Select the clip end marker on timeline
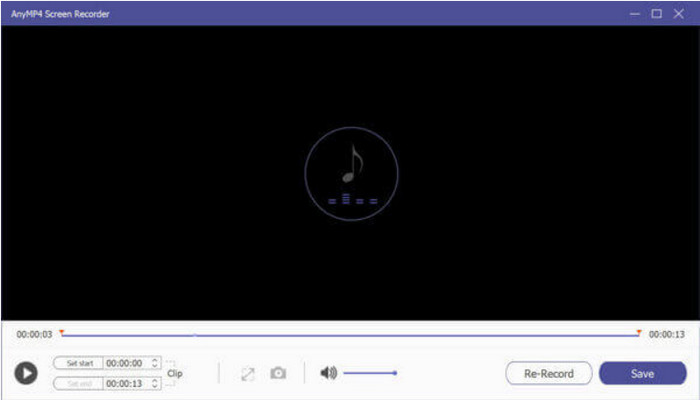700x400 pixels. [639, 333]
